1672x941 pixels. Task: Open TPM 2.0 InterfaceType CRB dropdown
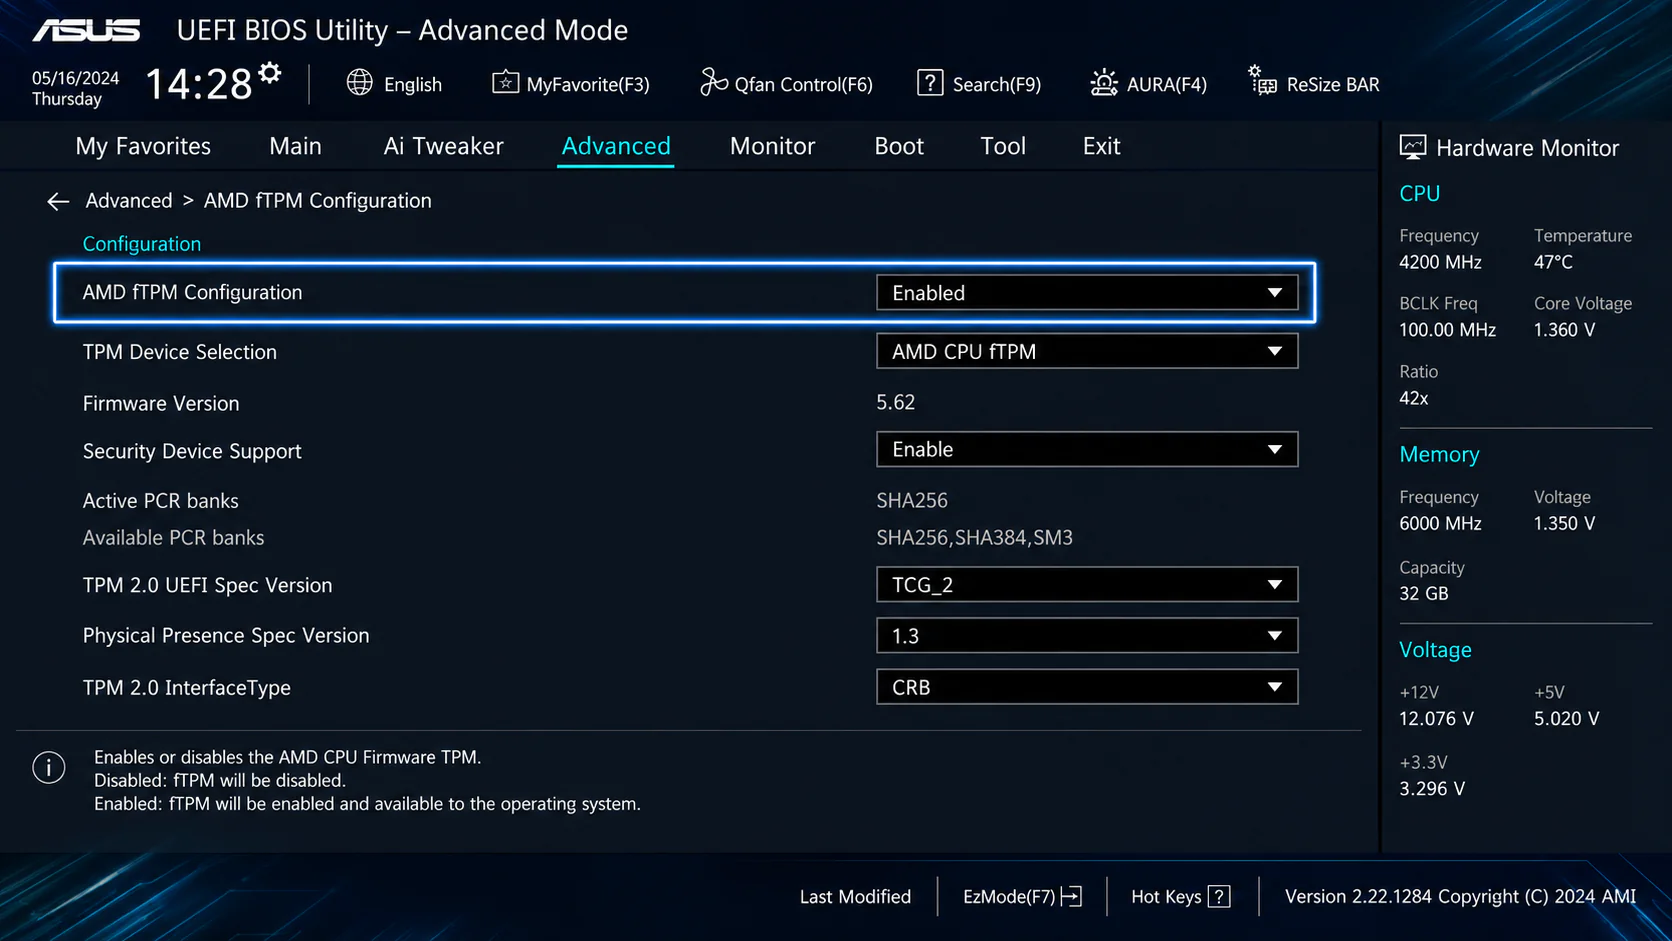click(1087, 687)
